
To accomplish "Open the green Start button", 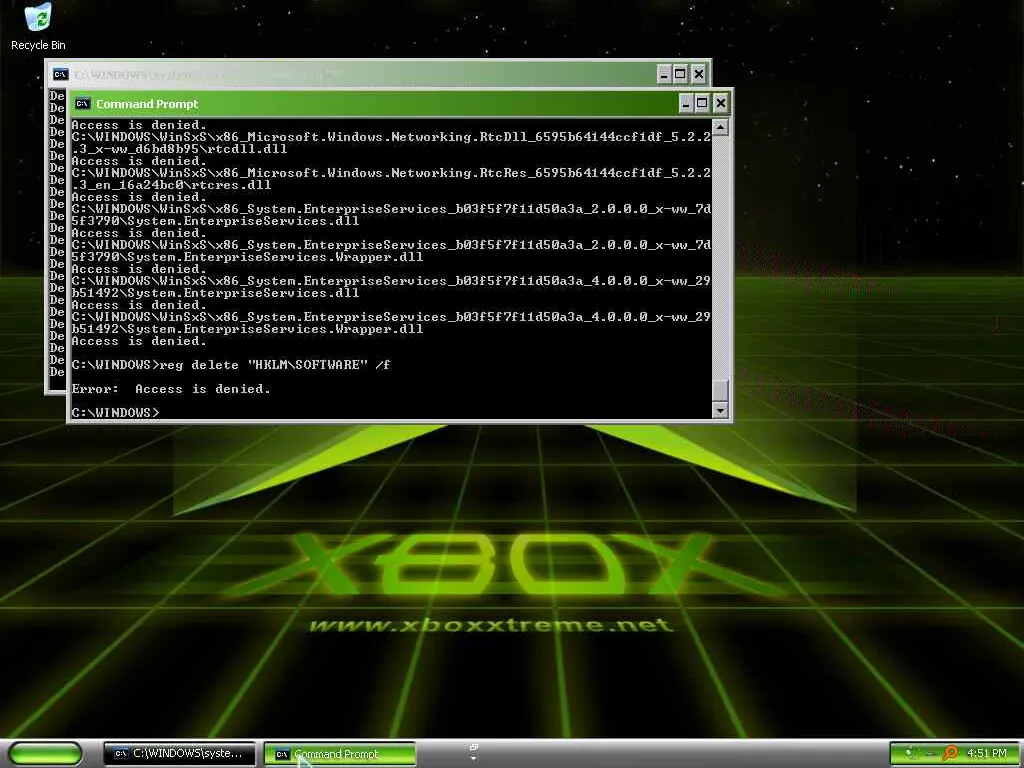I will tap(45, 754).
